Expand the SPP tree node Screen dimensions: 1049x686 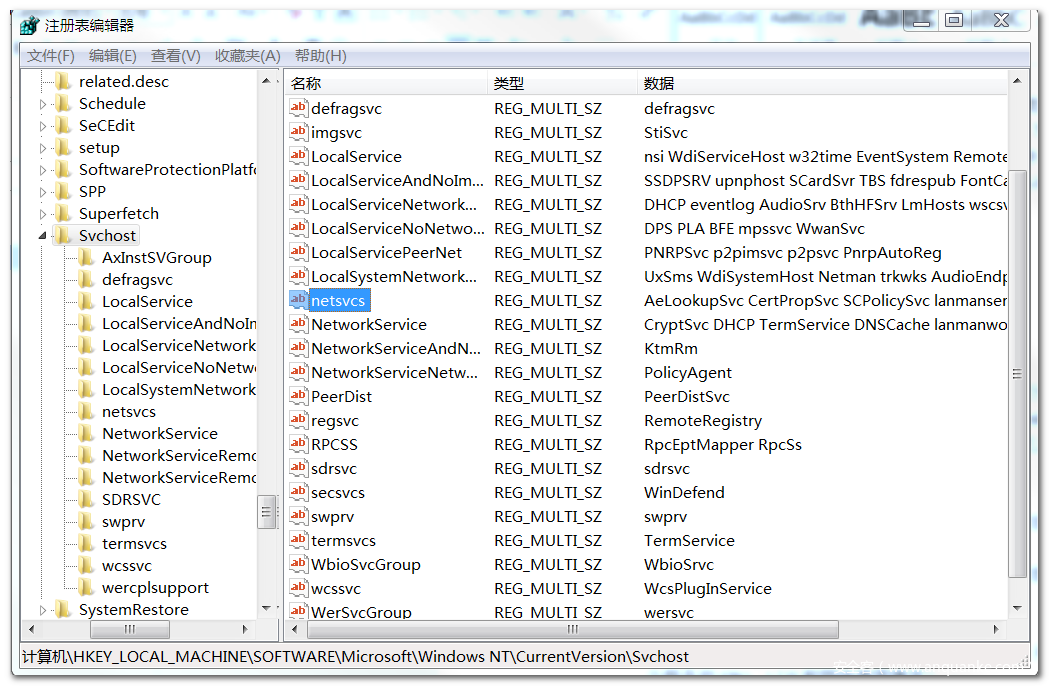click(43, 192)
